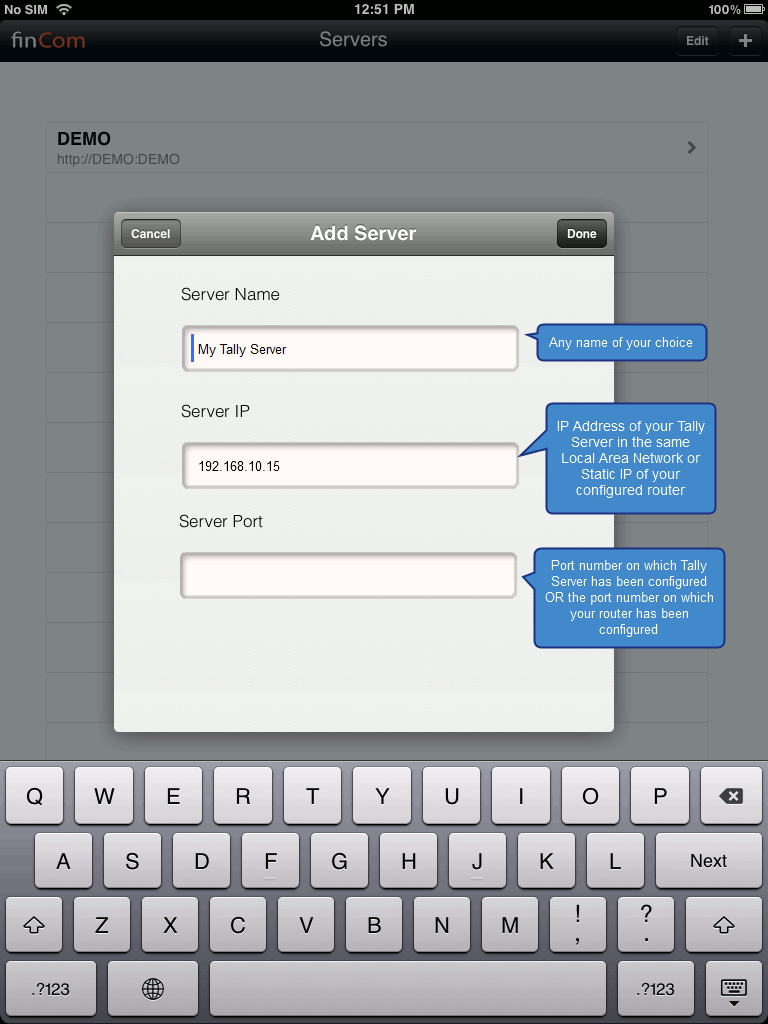The image size is (768, 1024).
Task: Tap the Server IP label
Action: [215, 411]
